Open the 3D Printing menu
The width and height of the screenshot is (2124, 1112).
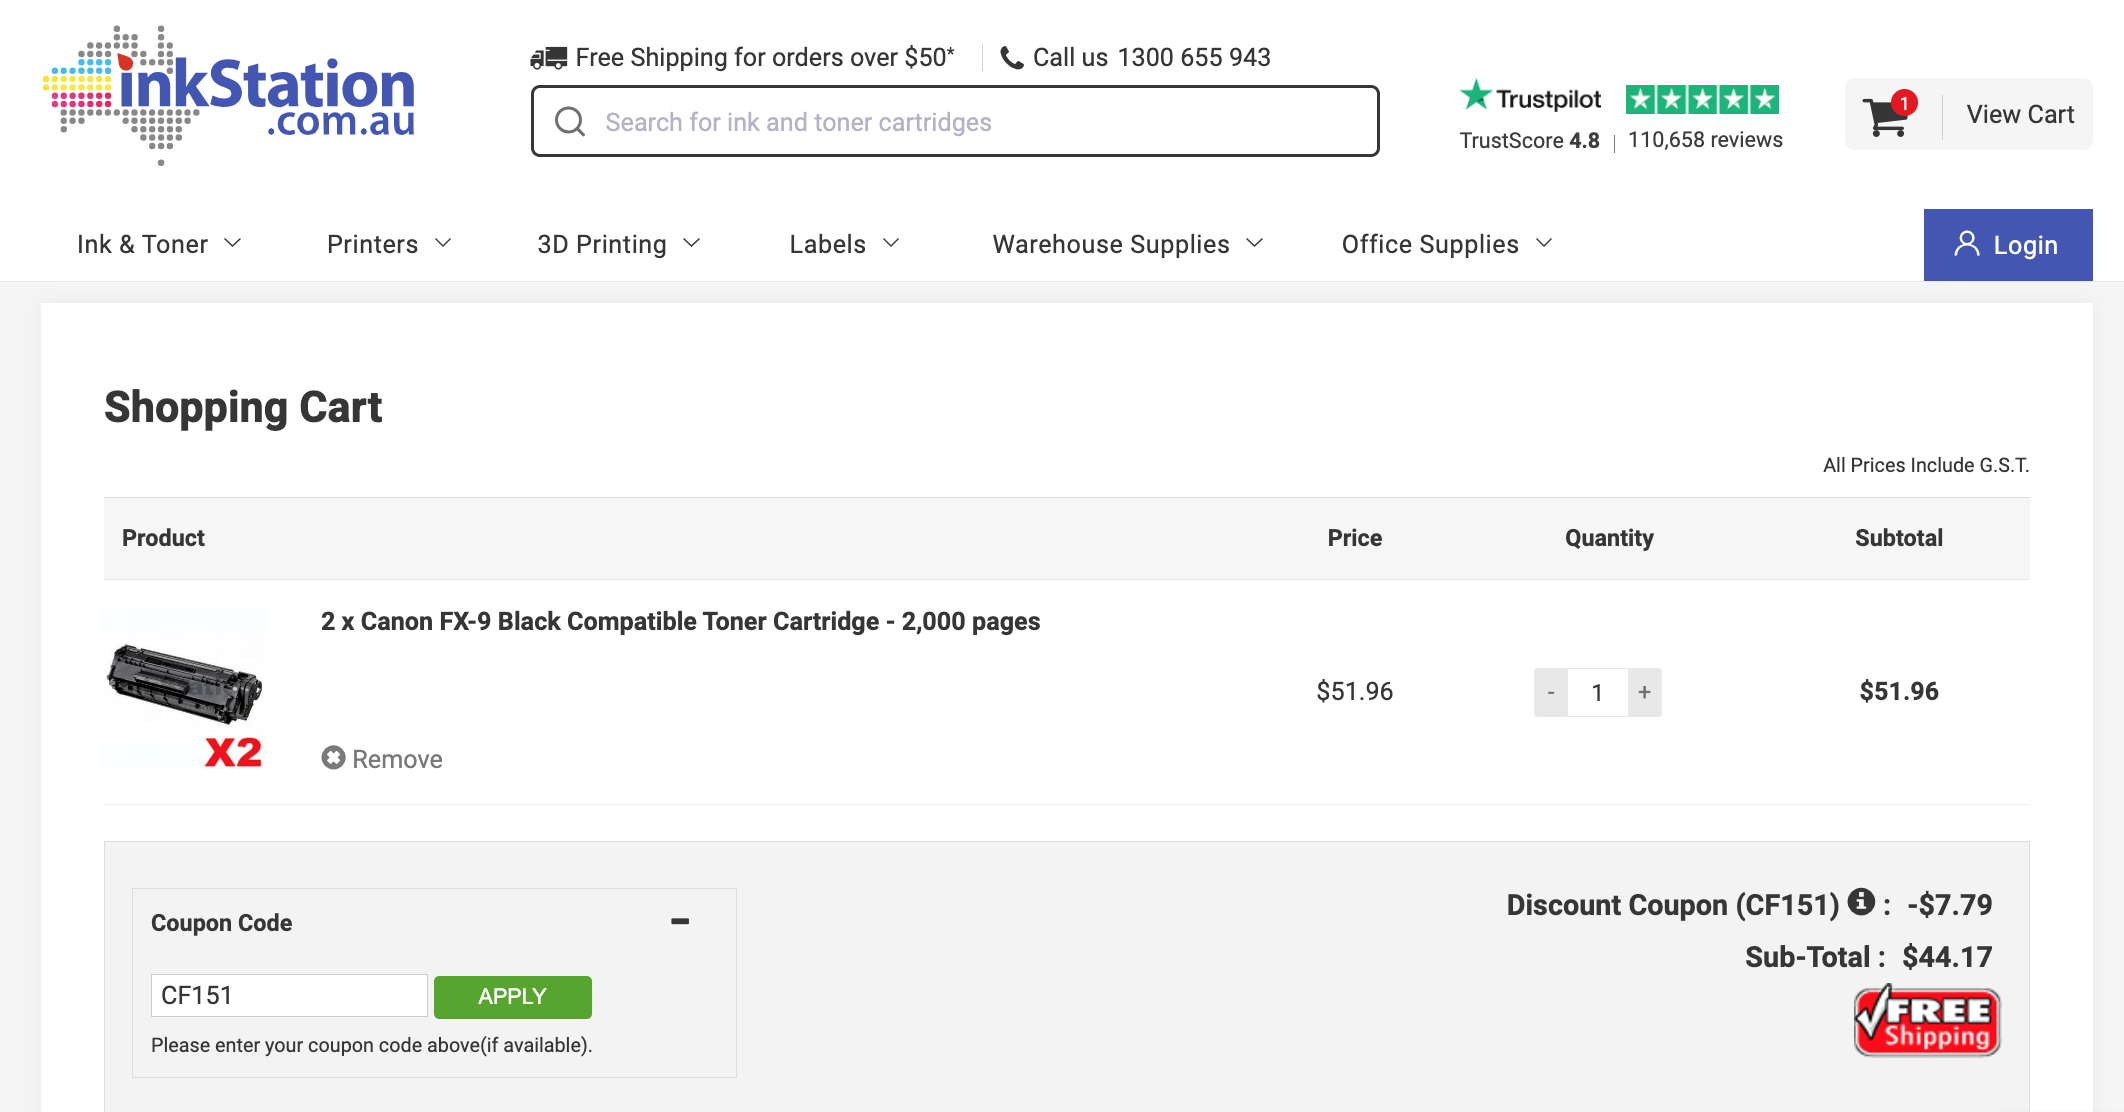[x=618, y=244]
